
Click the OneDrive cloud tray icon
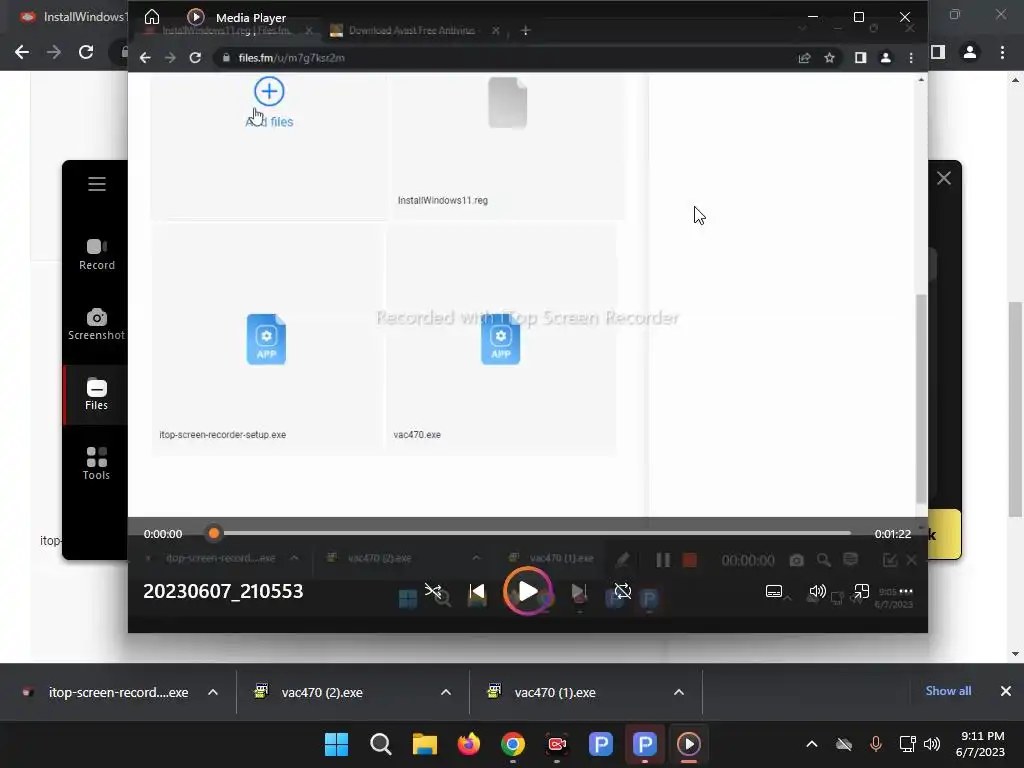click(x=844, y=744)
